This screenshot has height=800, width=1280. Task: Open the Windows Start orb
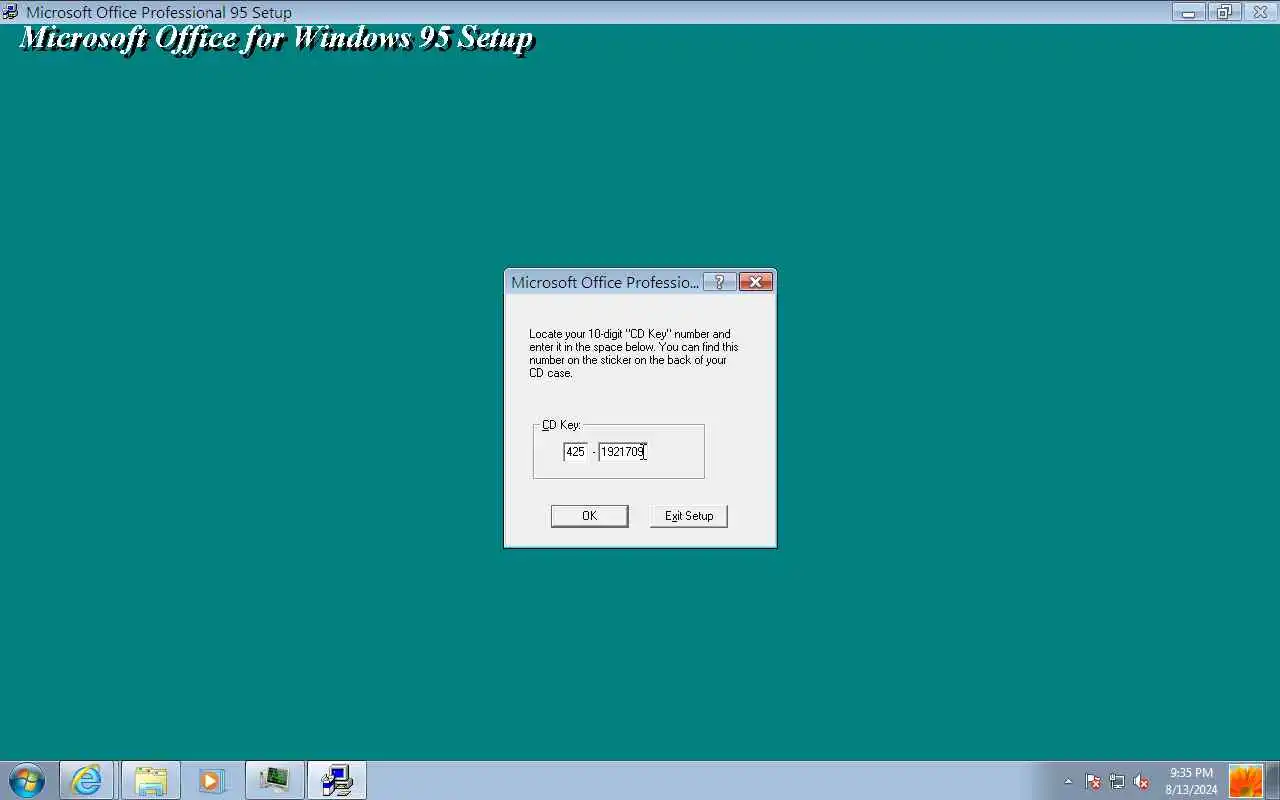click(27, 780)
